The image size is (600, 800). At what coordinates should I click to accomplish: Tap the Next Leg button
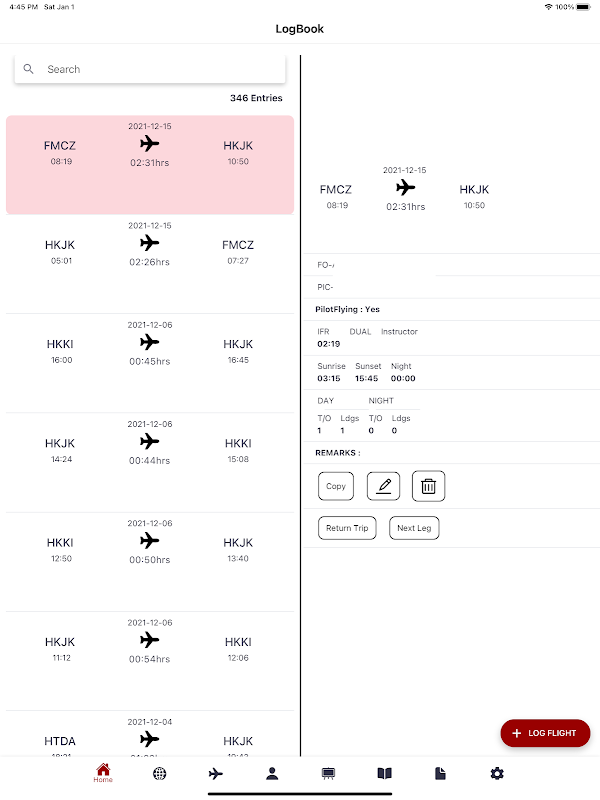tap(414, 528)
